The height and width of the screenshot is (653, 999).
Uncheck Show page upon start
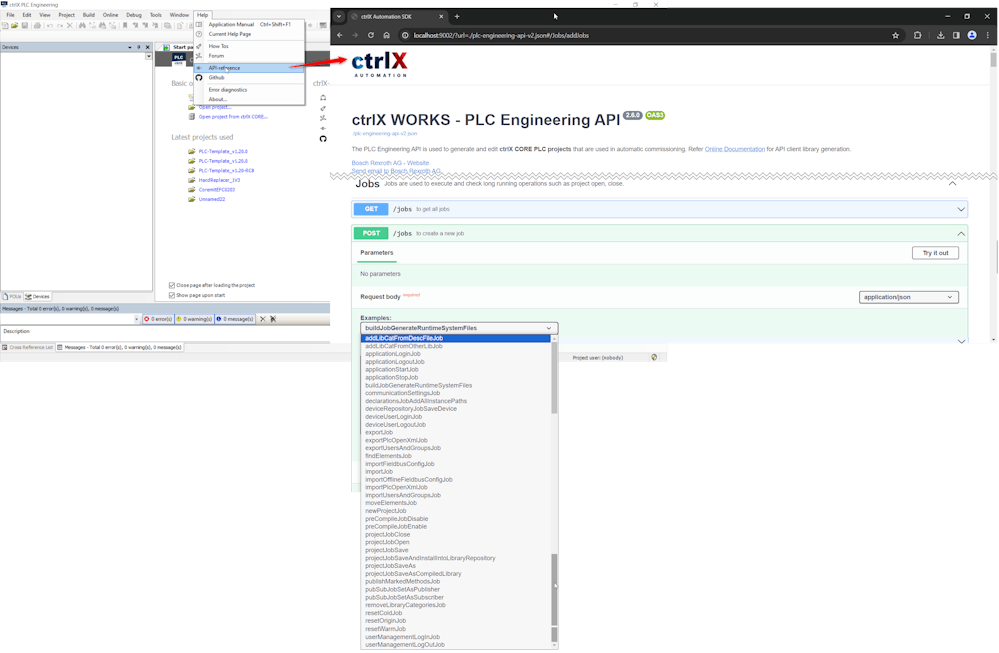172,295
